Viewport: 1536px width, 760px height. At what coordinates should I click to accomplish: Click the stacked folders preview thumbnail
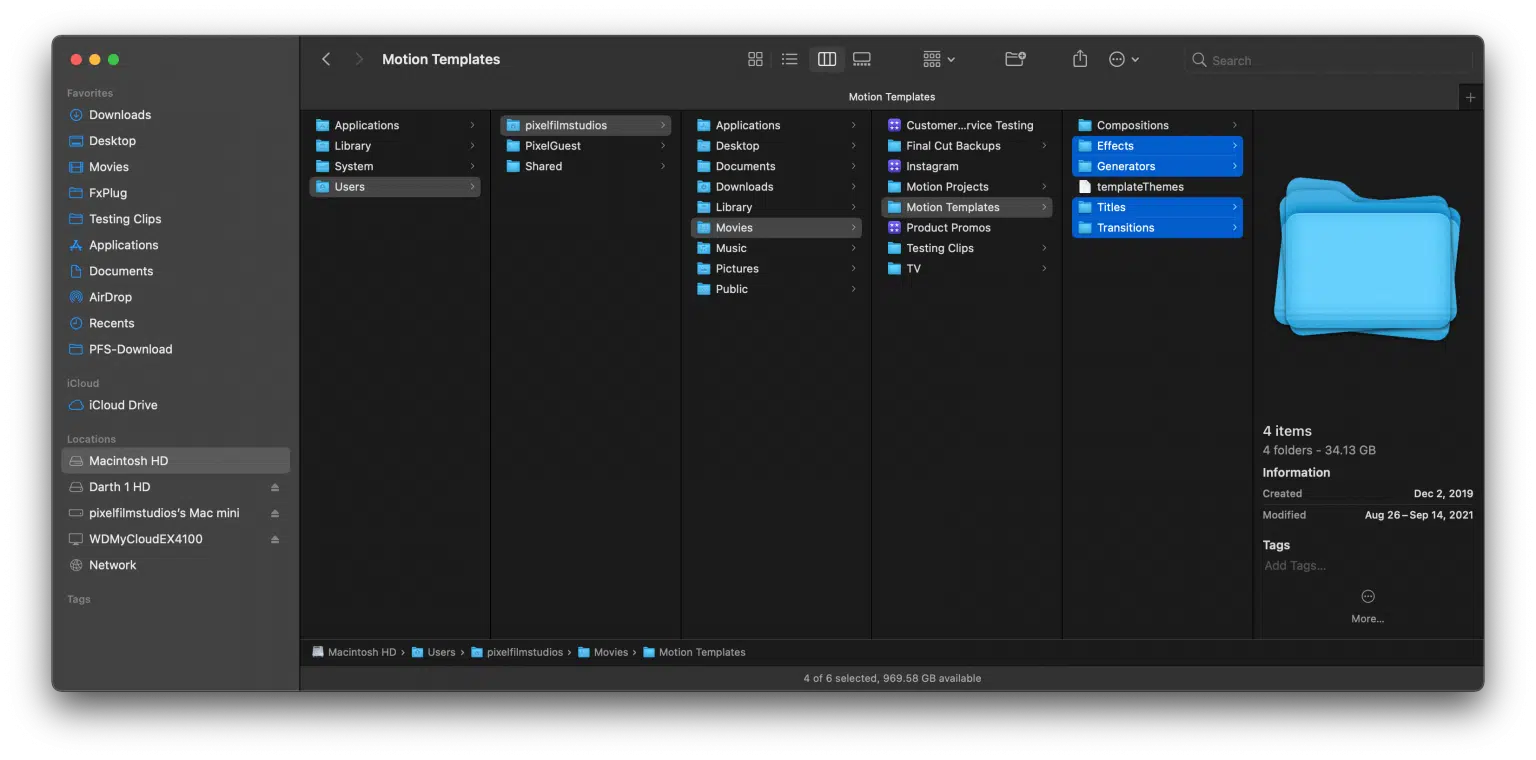coord(1367,259)
